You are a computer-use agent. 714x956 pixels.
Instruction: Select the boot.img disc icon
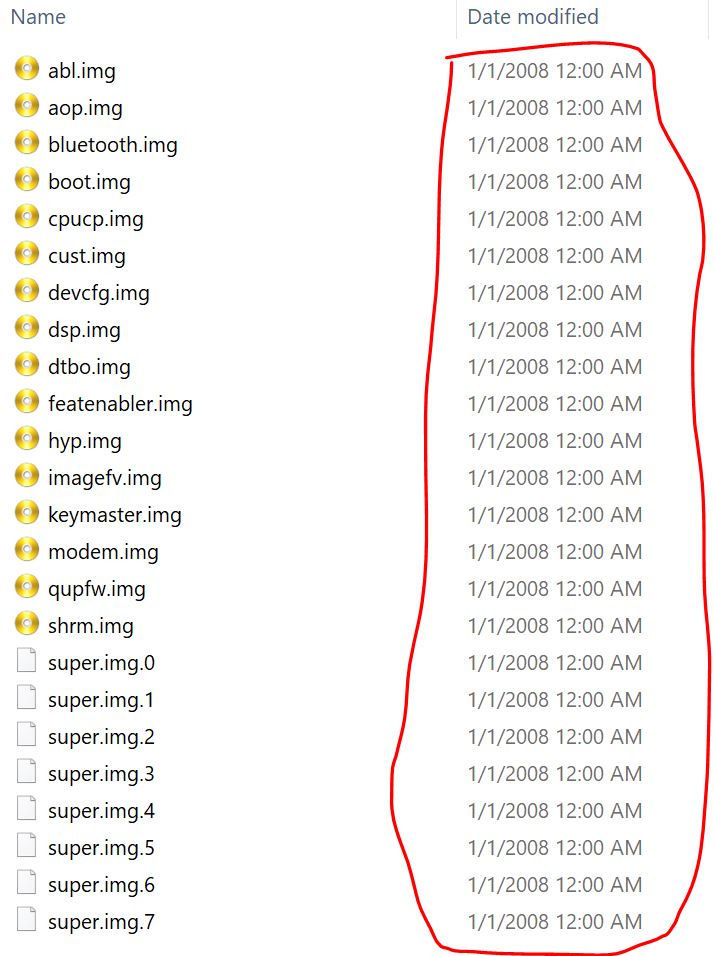[27, 179]
